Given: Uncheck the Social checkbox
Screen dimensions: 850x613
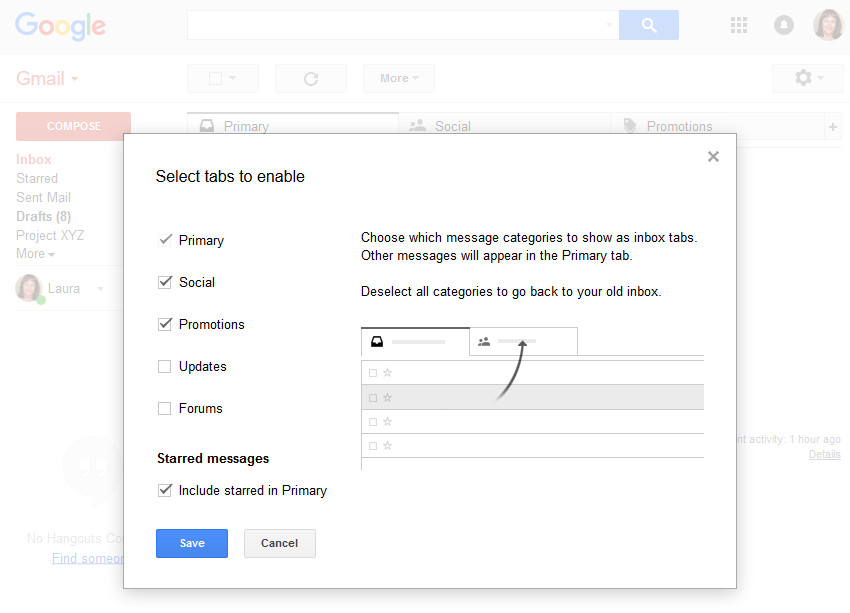Looking at the screenshot, I should [165, 282].
